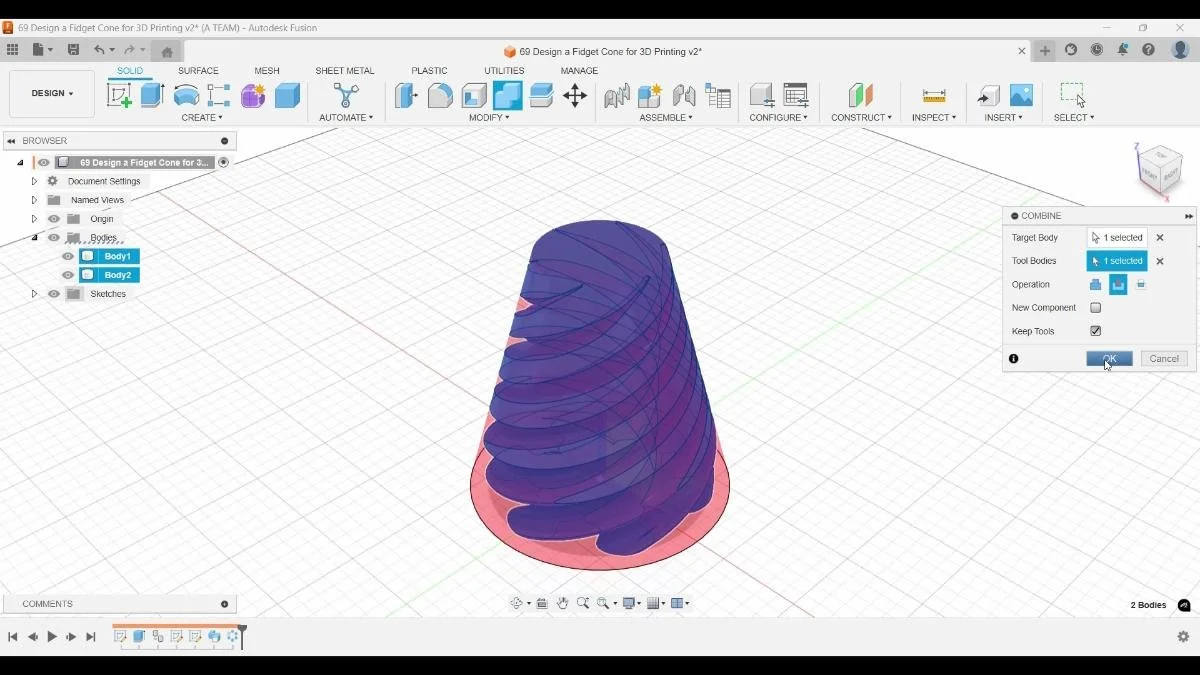Screen dimensions: 1200x675
Task: Collapse the Bodies folder
Action: tap(34, 238)
